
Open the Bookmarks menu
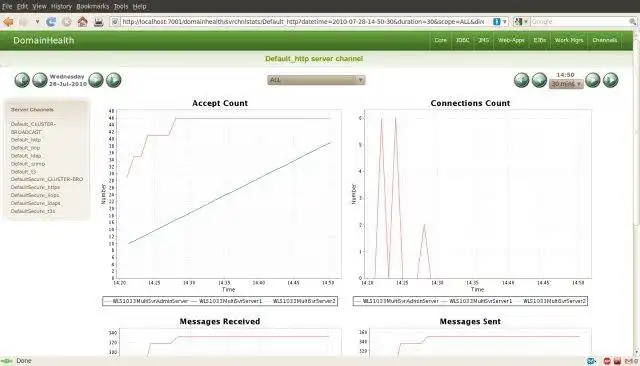coord(93,6)
